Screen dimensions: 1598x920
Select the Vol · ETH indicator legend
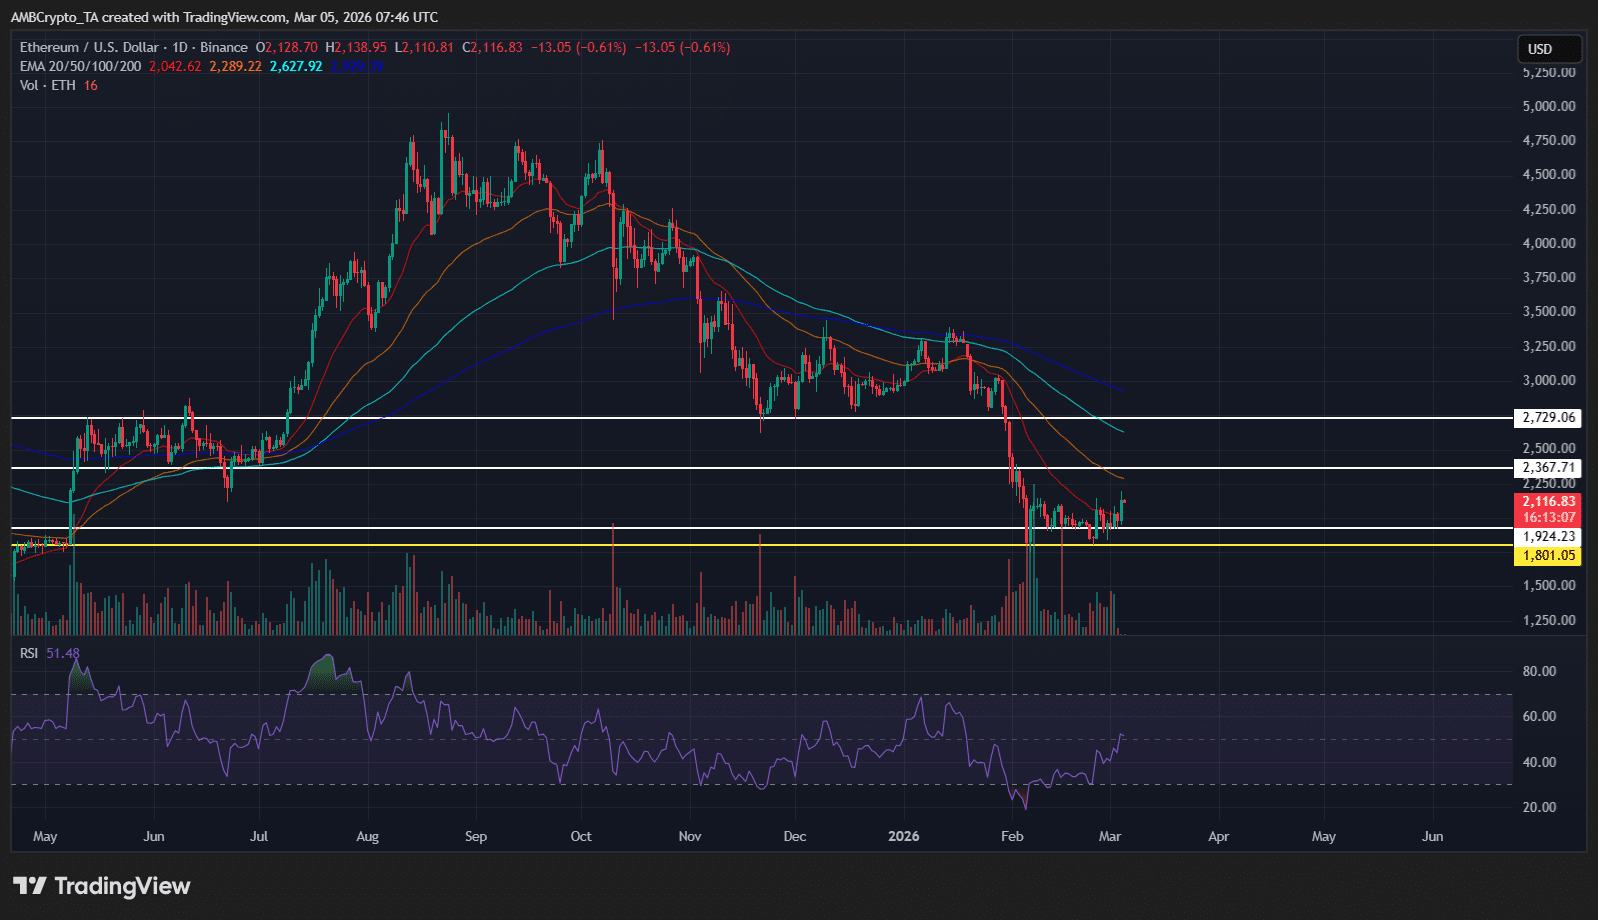pos(47,85)
